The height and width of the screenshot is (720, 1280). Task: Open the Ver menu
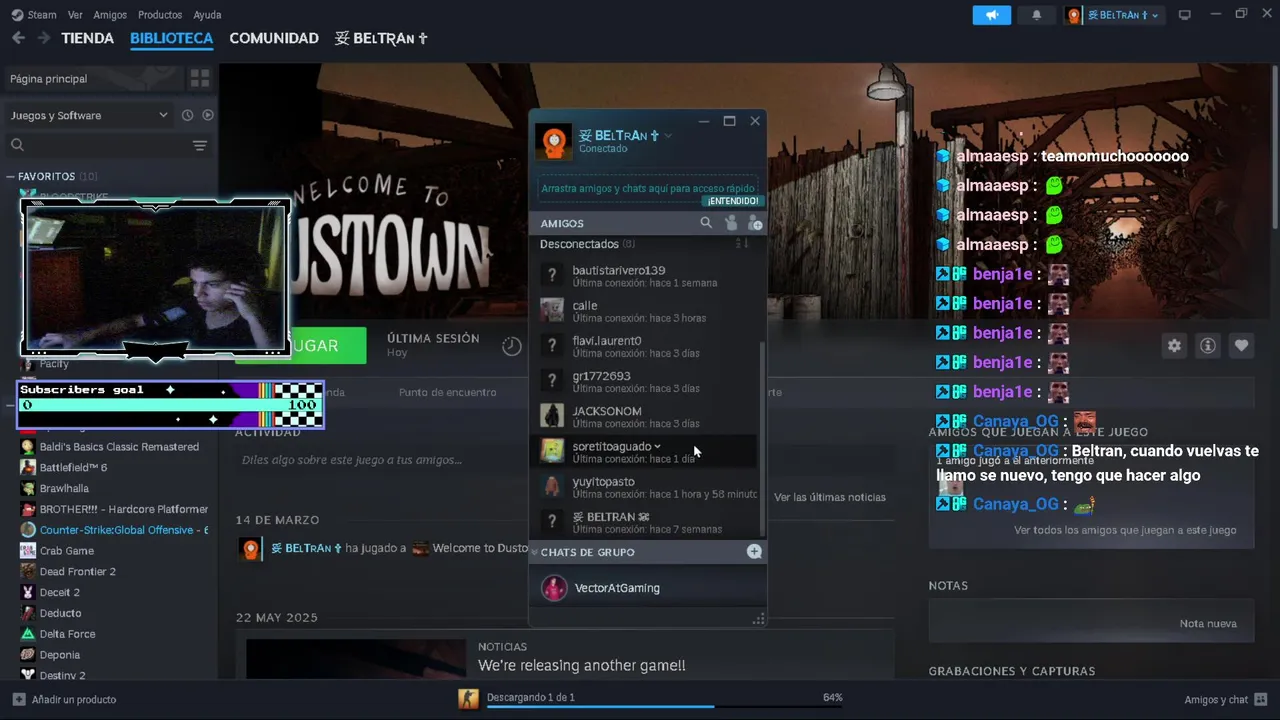coord(75,15)
